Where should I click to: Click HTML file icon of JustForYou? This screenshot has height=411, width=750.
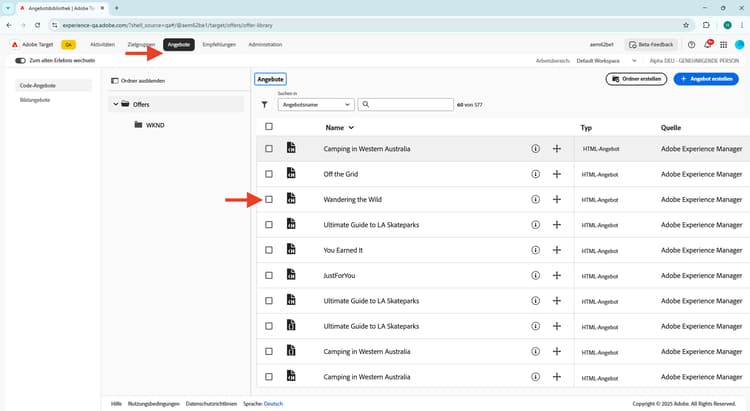(x=291, y=275)
